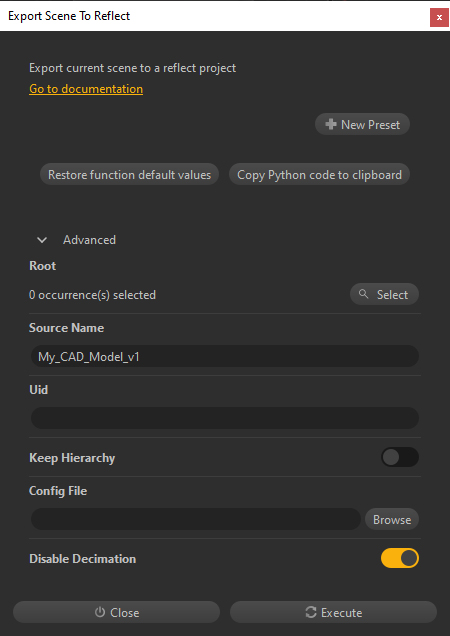Create a New Preset
This screenshot has width=450, height=636.
click(x=362, y=124)
